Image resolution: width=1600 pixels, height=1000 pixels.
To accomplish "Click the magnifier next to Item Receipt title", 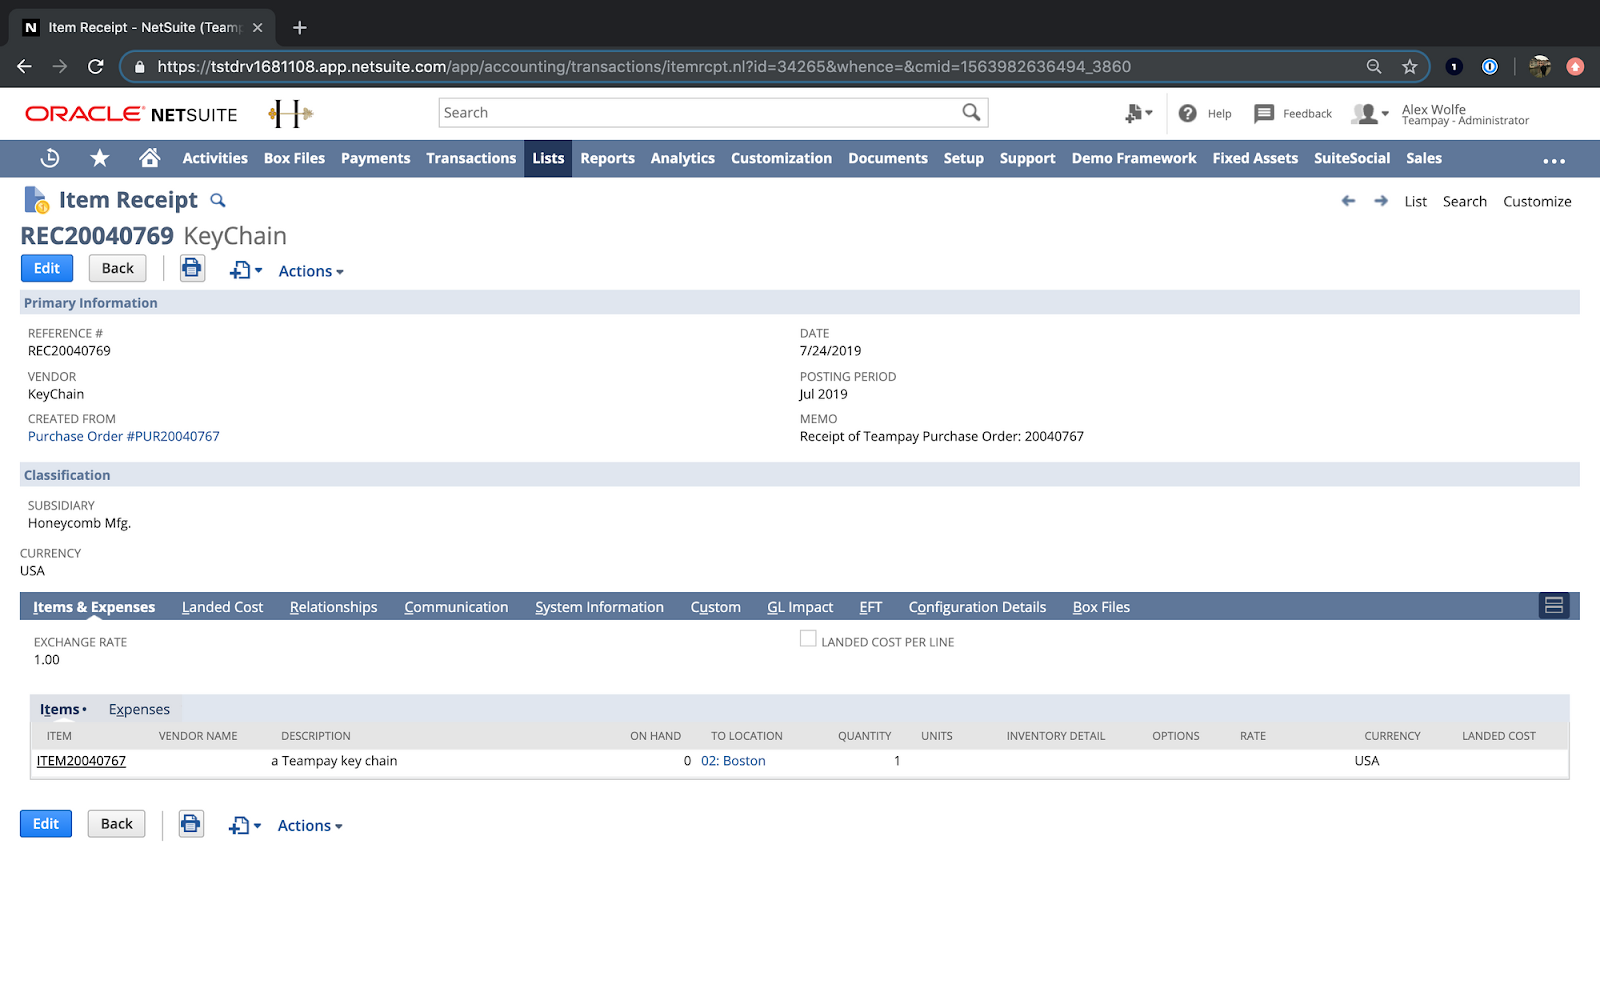I will click(218, 200).
